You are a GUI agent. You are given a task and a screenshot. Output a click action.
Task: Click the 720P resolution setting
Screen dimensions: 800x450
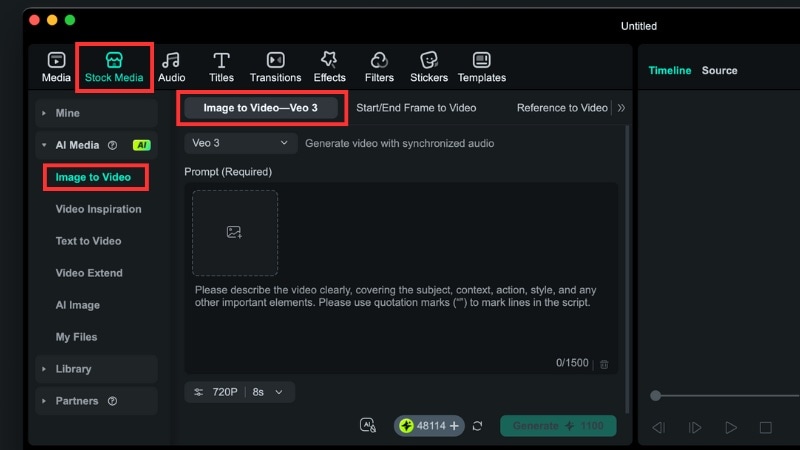pos(225,392)
